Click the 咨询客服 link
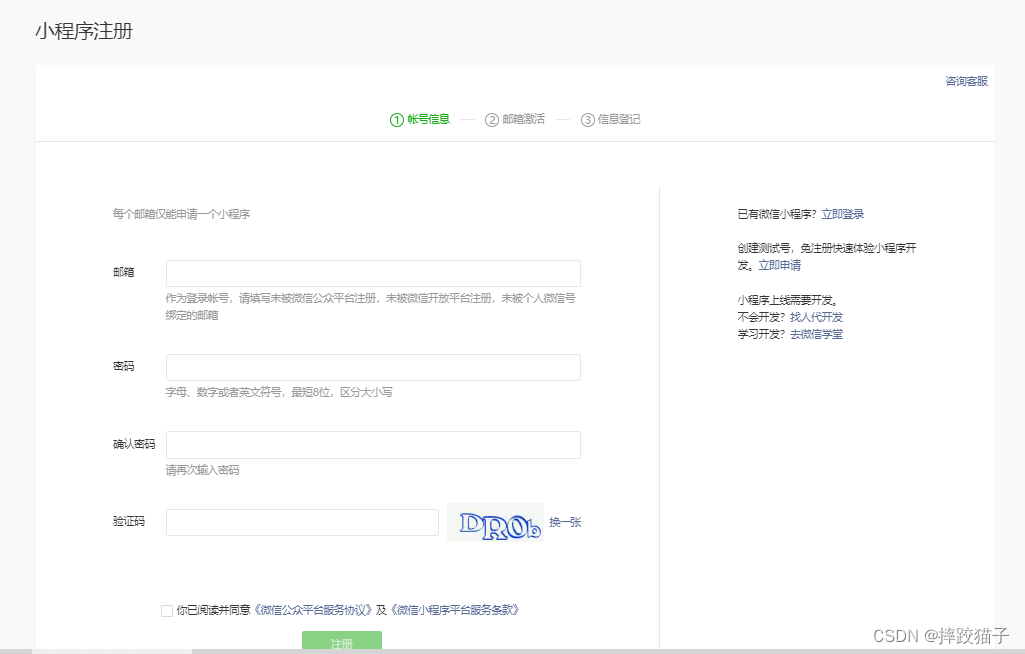Screen dimensions: 1025x654 (966, 81)
